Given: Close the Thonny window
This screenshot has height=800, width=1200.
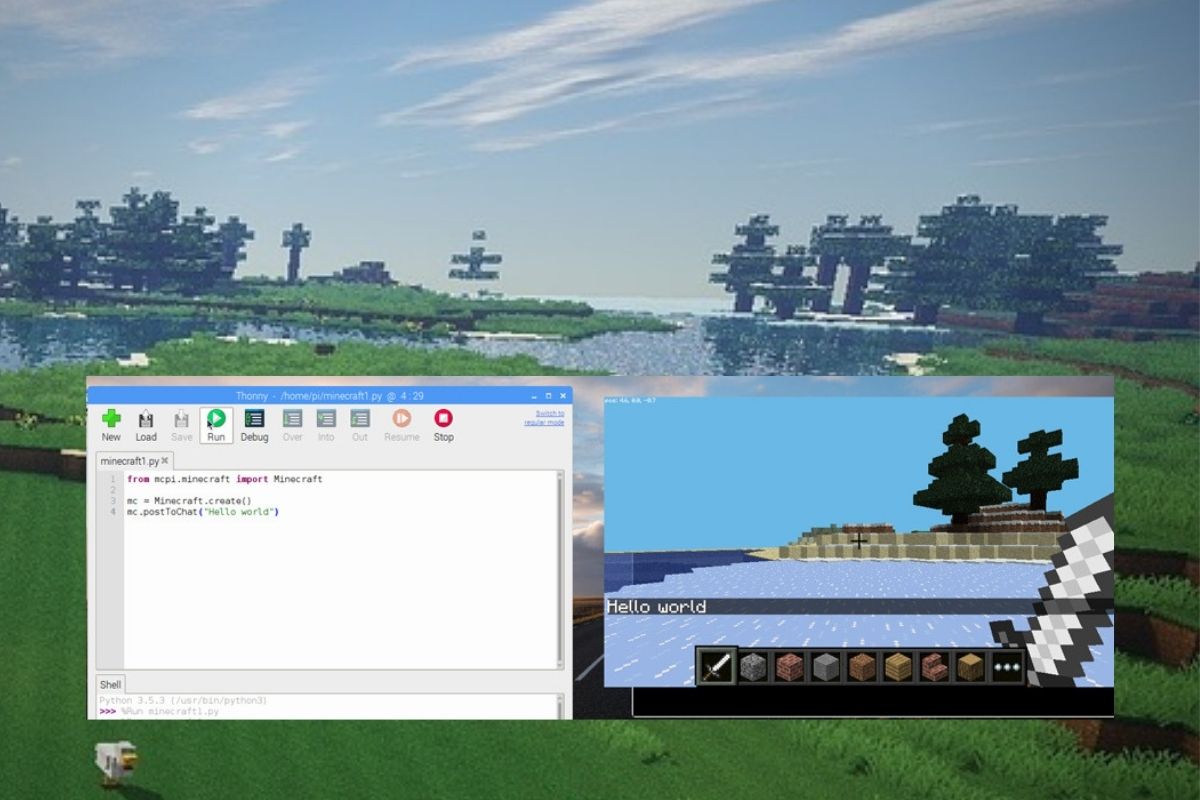Looking at the screenshot, I should point(562,396).
